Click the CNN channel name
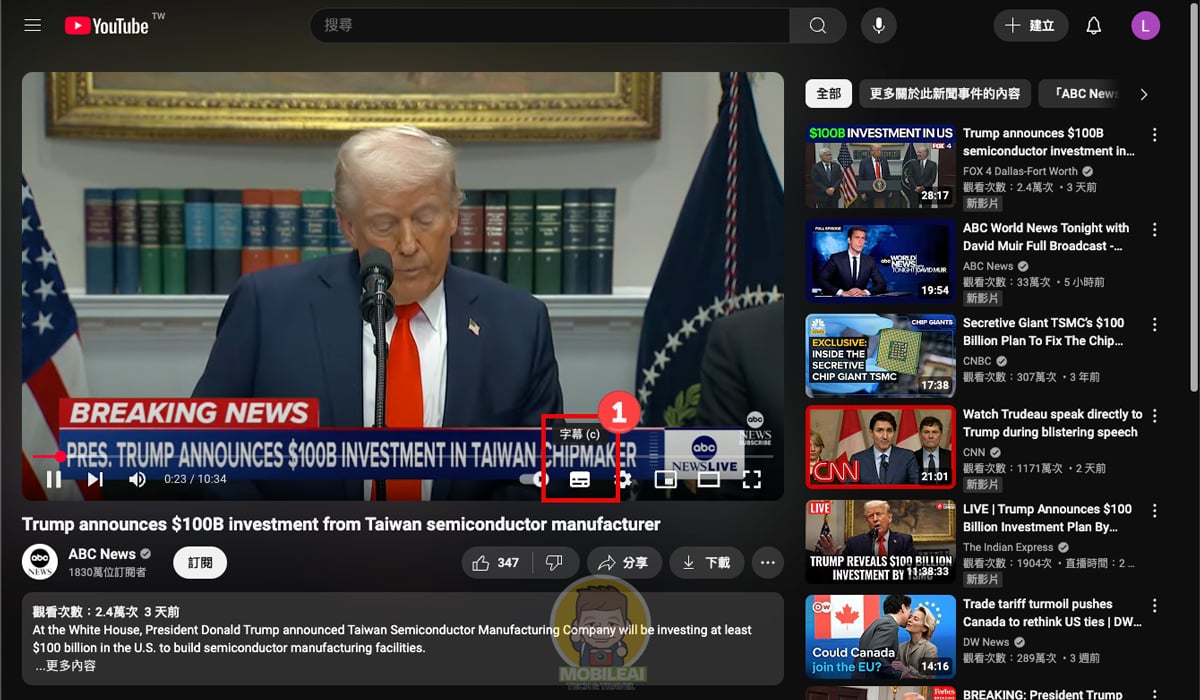The width and height of the screenshot is (1200, 700). tap(975, 452)
